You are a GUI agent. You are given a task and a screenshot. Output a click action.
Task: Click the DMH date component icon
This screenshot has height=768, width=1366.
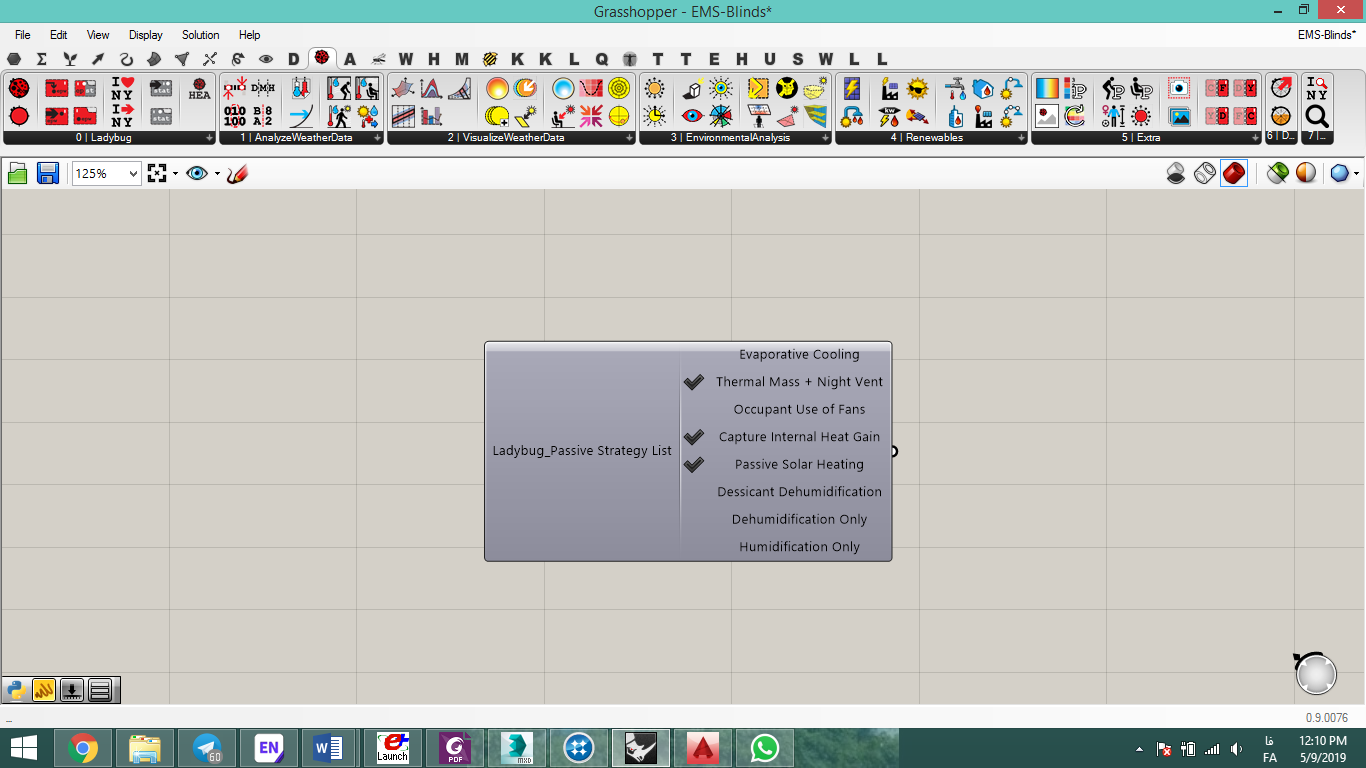point(263,88)
